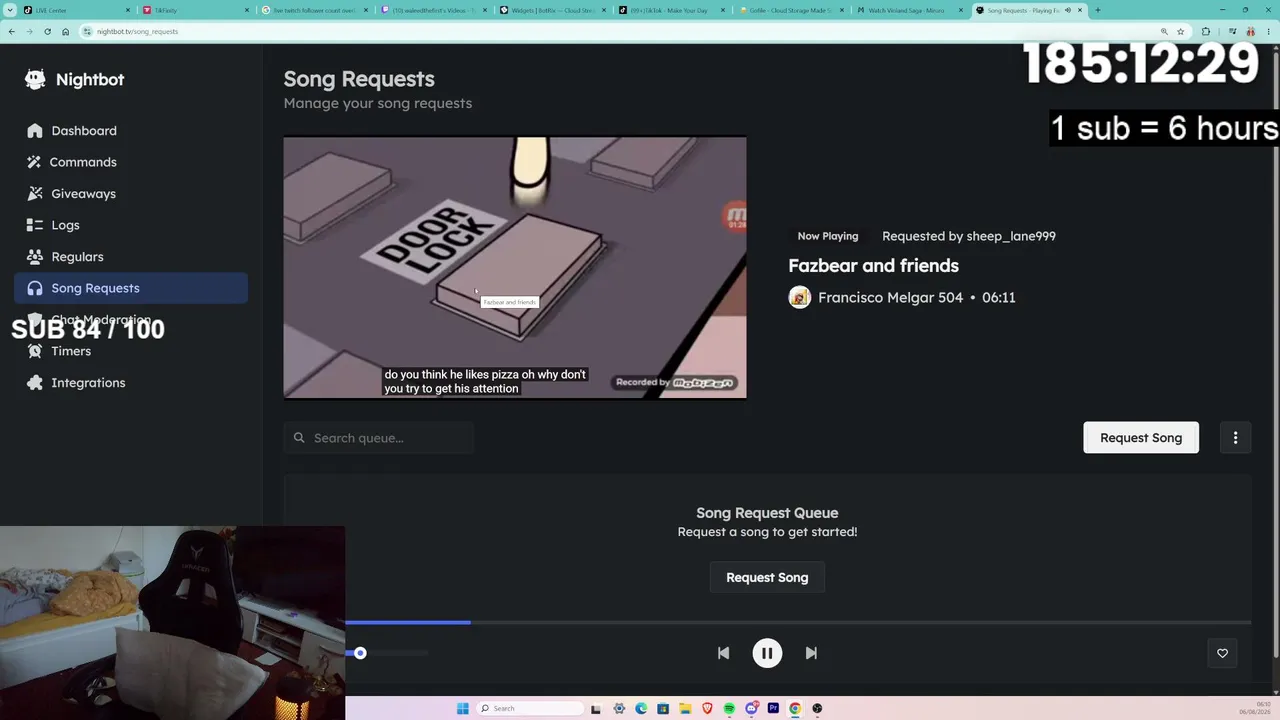Open the browser zoom magnifier icon

[1164, 31]
